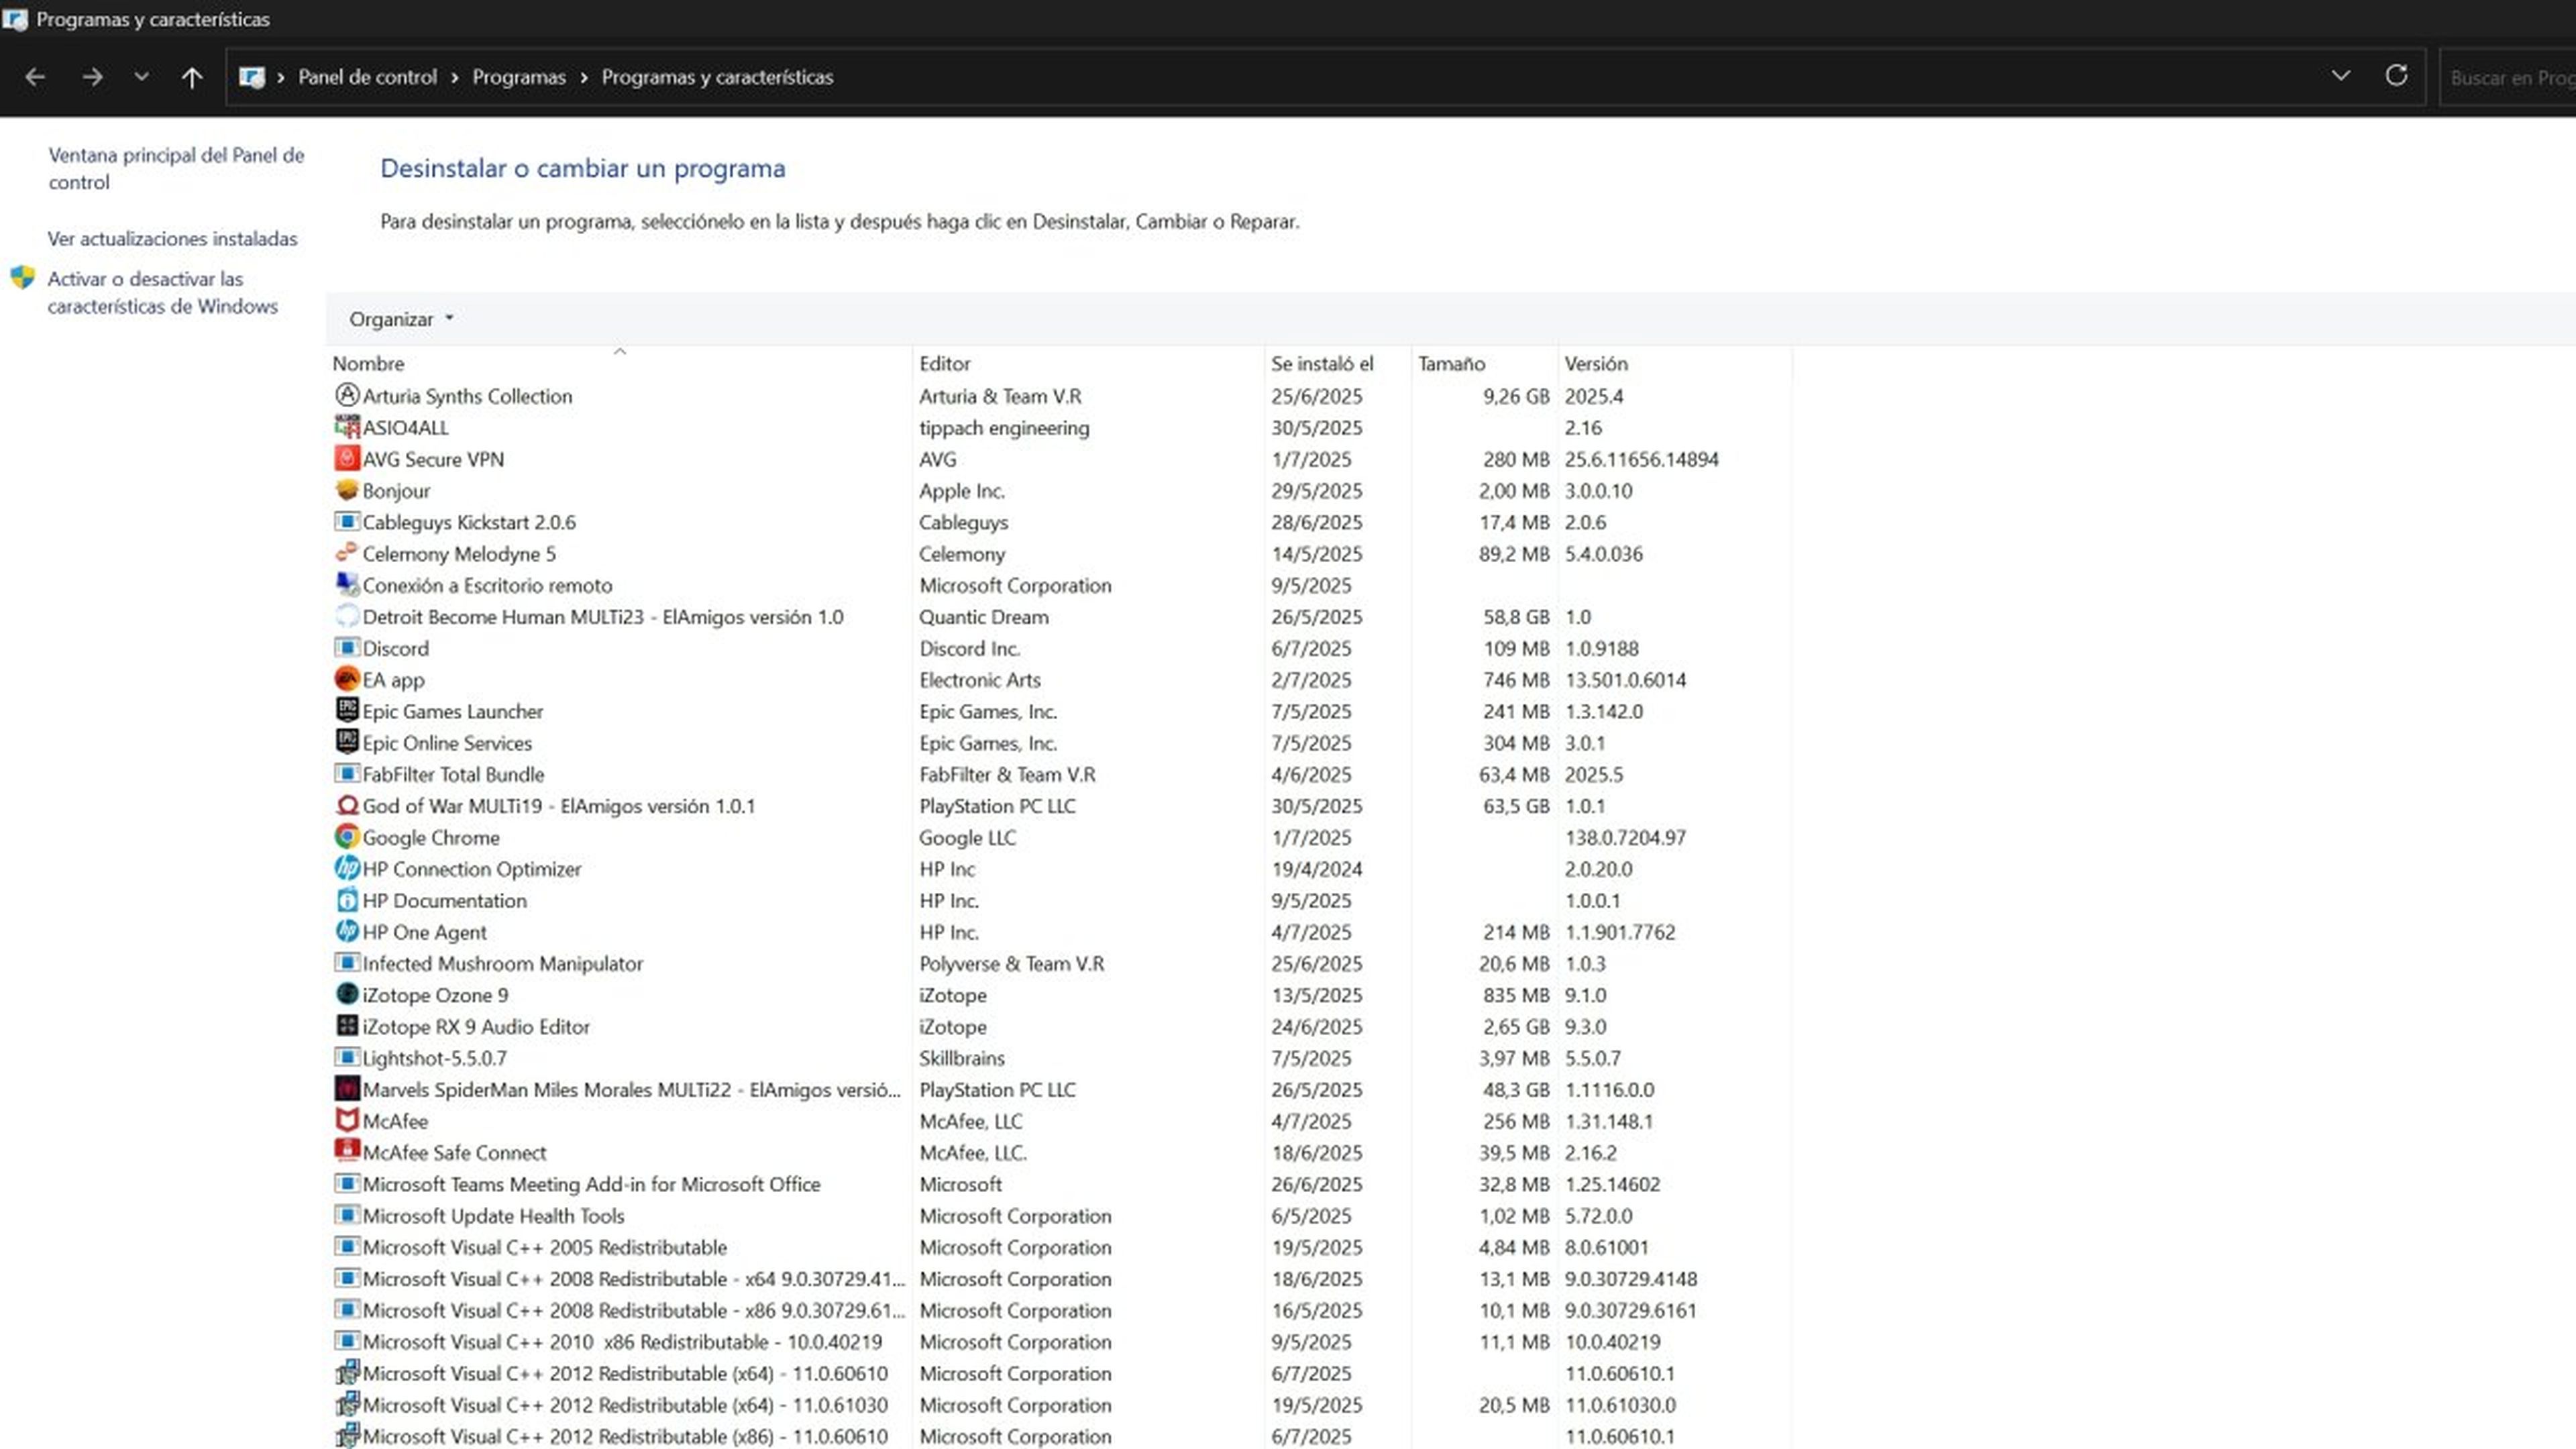
Task: Click Programas y características breadcrumb
Action: [x=717, y=77]
